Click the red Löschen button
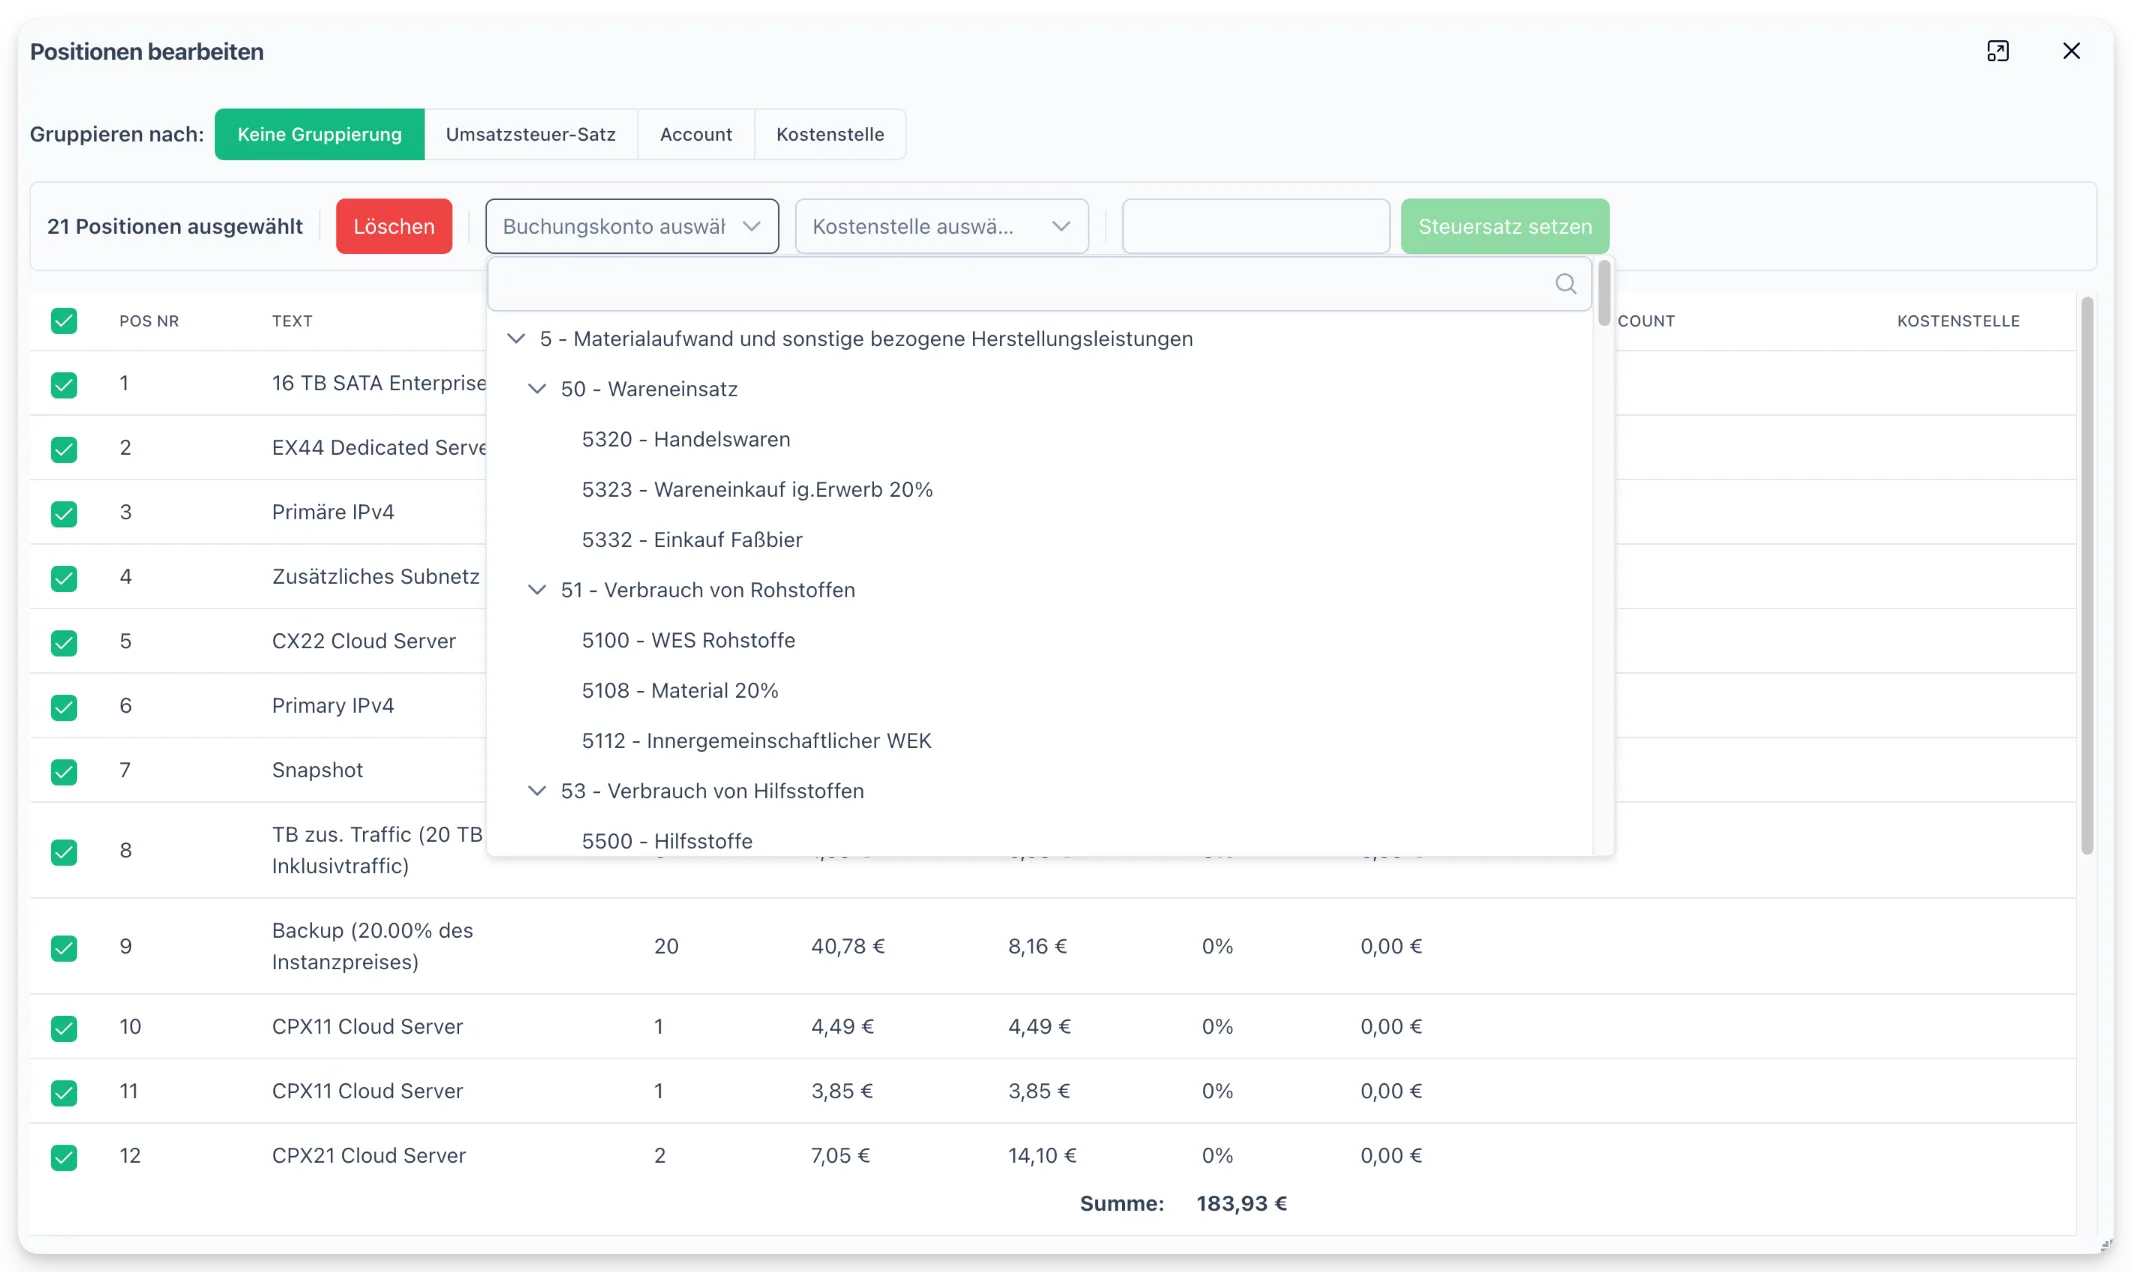This screenshot has width=2132, height=1272. (394, 227)
